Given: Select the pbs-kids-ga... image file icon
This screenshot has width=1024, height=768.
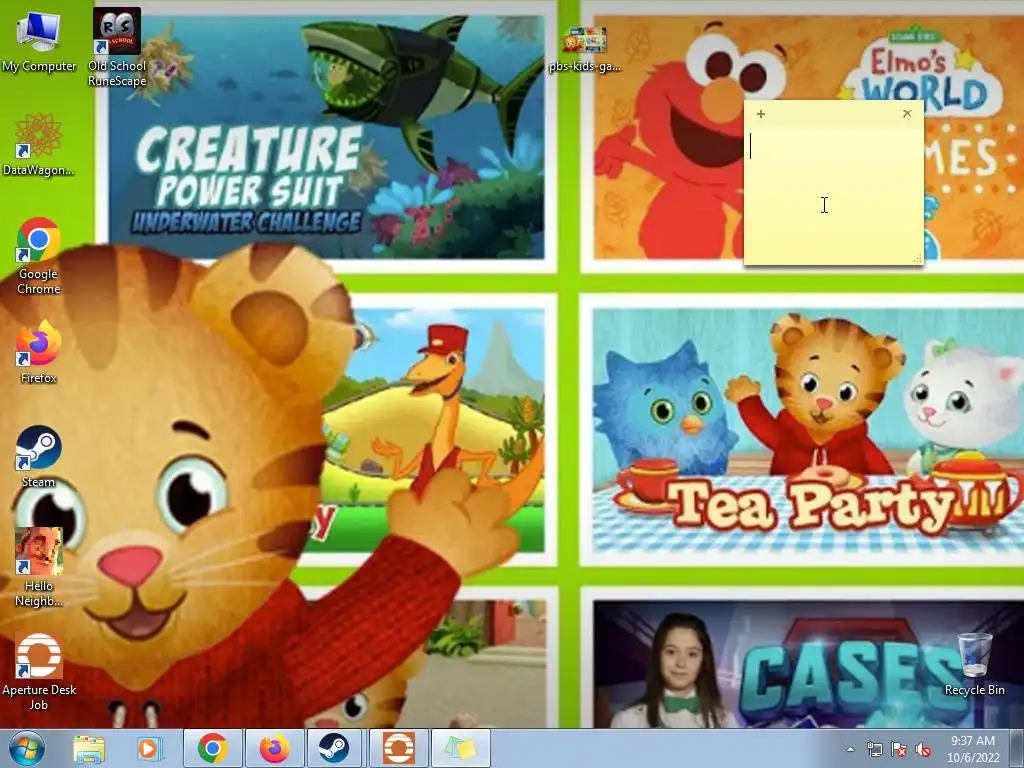Looking at the screenshot, I should pyautogui.click(x=584, y=49).
